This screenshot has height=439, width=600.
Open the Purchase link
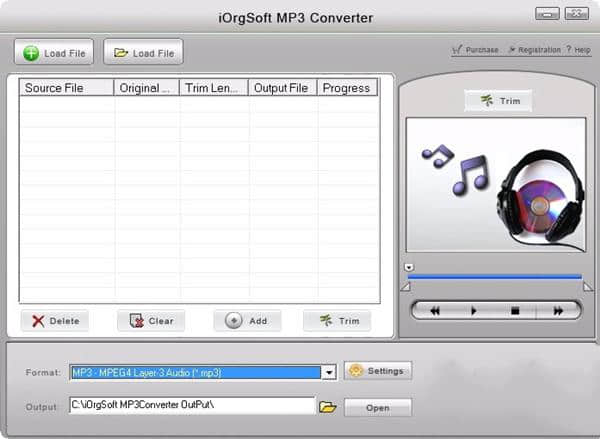[475, 50]
